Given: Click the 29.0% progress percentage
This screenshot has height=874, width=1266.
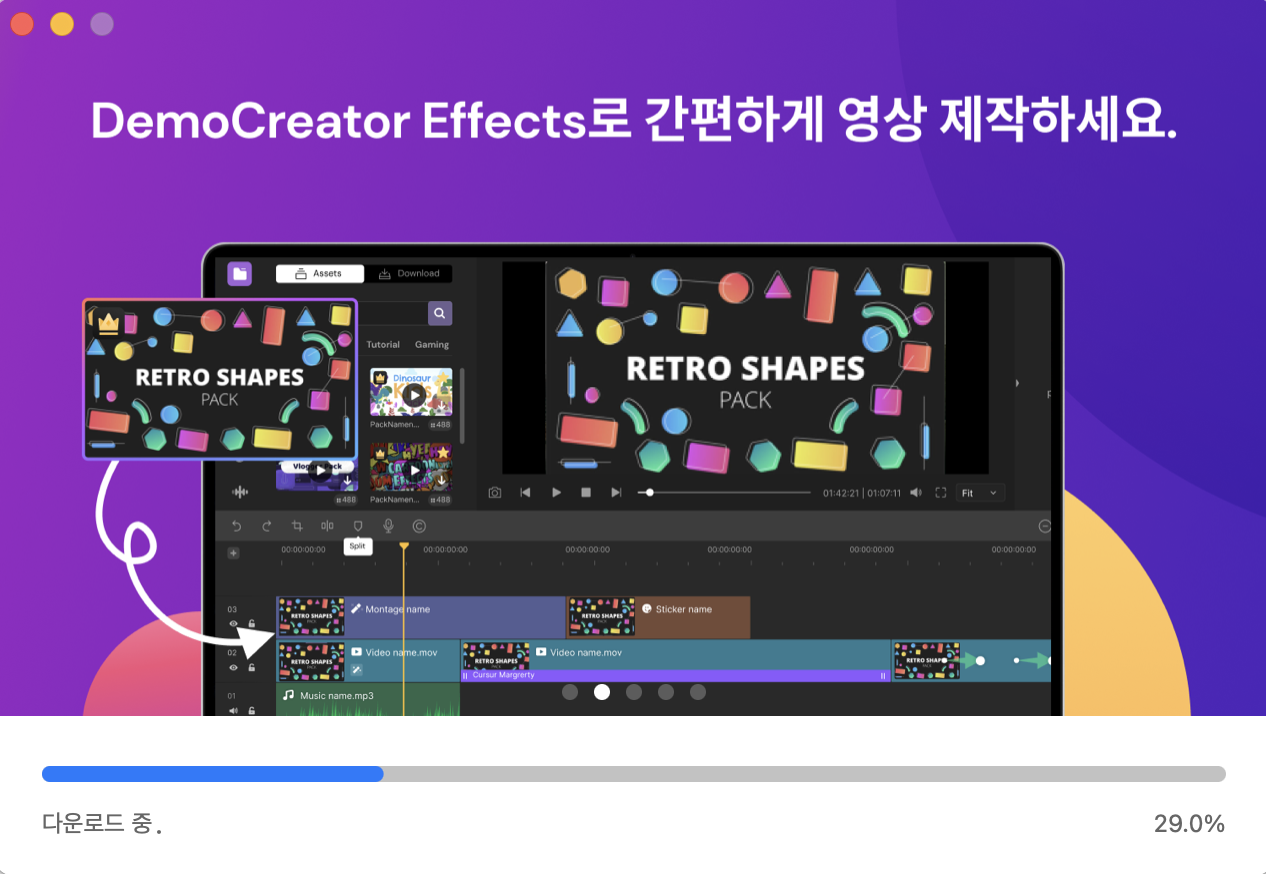Looking at the screenshot, I should pos(1189,824).
